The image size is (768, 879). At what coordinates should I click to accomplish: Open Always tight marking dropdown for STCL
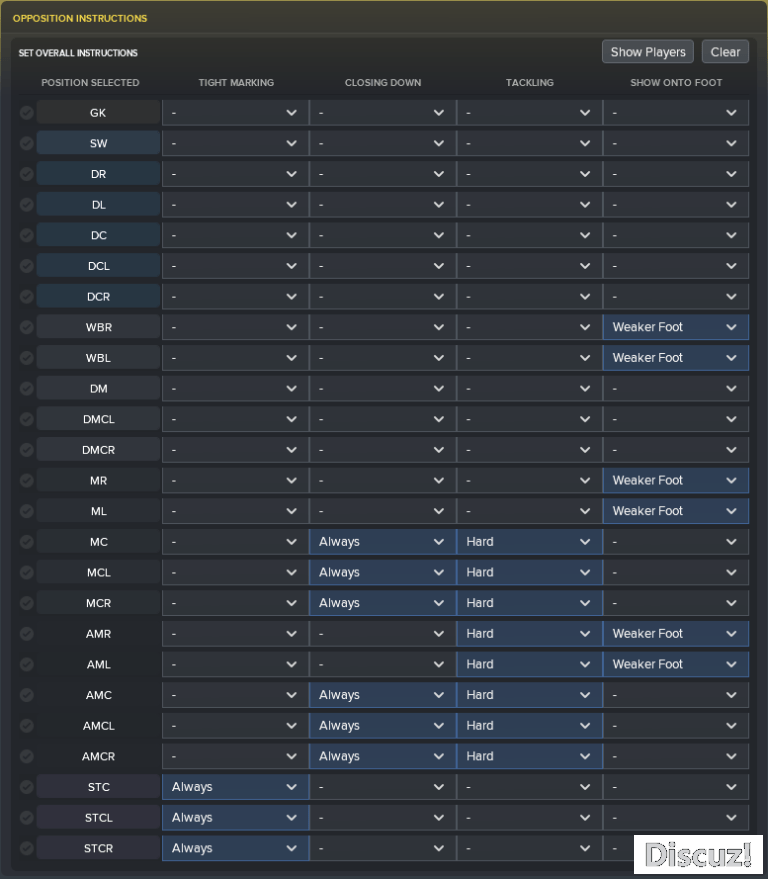point(235,818)
